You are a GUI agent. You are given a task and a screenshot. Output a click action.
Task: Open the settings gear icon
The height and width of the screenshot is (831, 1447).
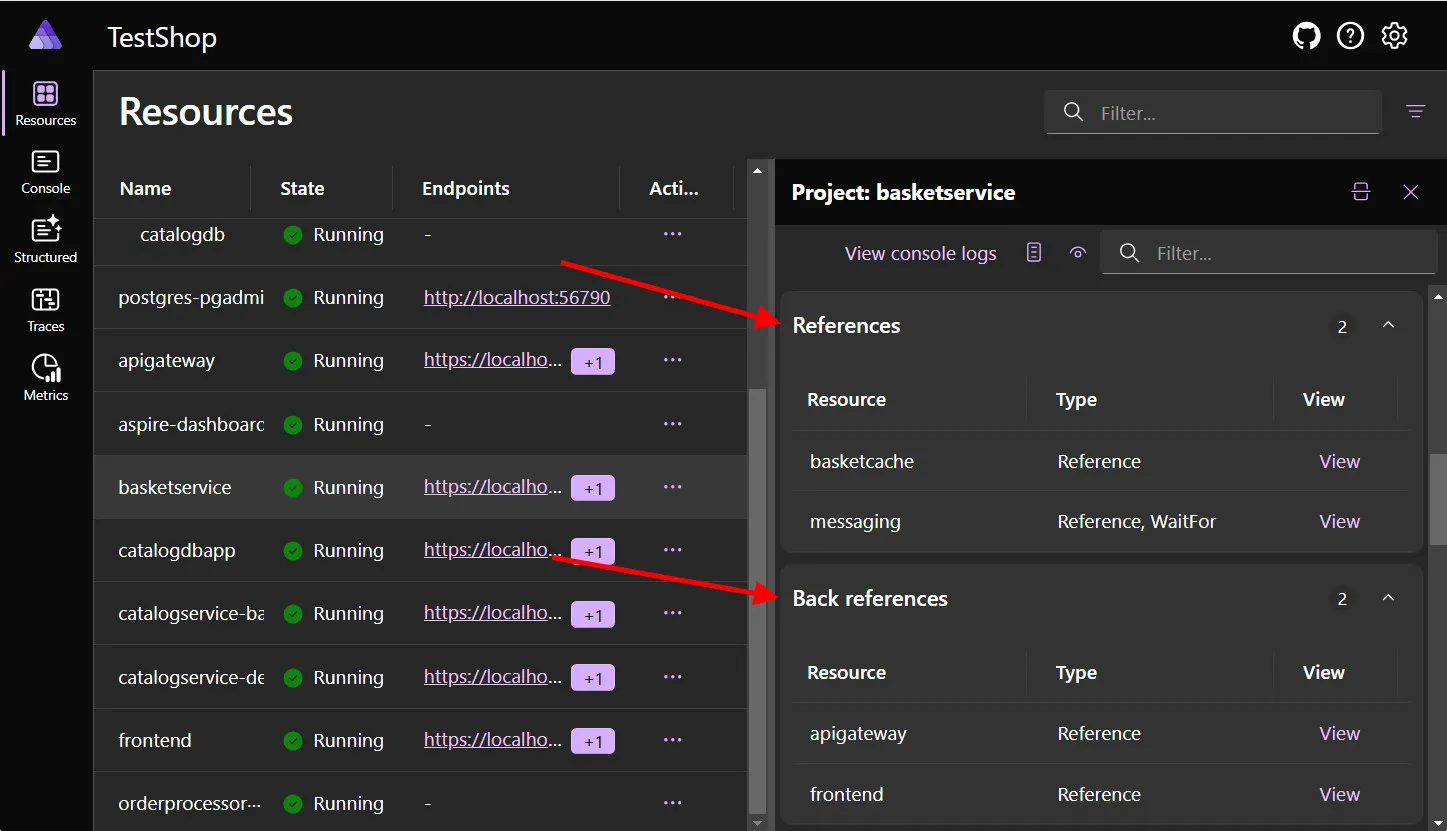pyautogui.click(x=1394, y=35)
